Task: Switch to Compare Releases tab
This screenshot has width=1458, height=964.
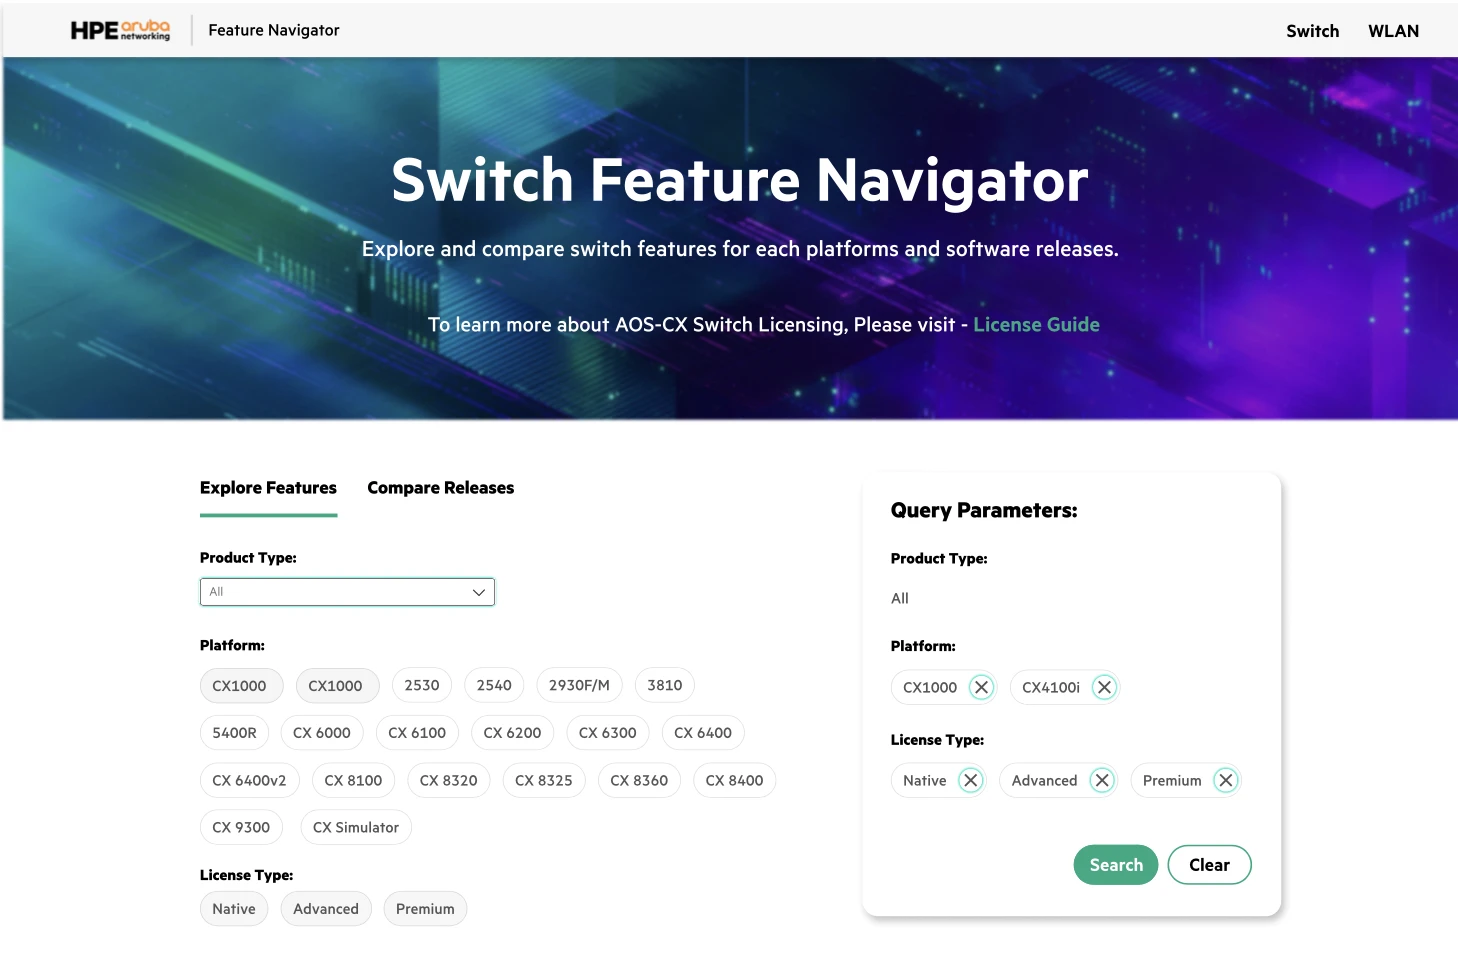Action: tap(440, 488)
